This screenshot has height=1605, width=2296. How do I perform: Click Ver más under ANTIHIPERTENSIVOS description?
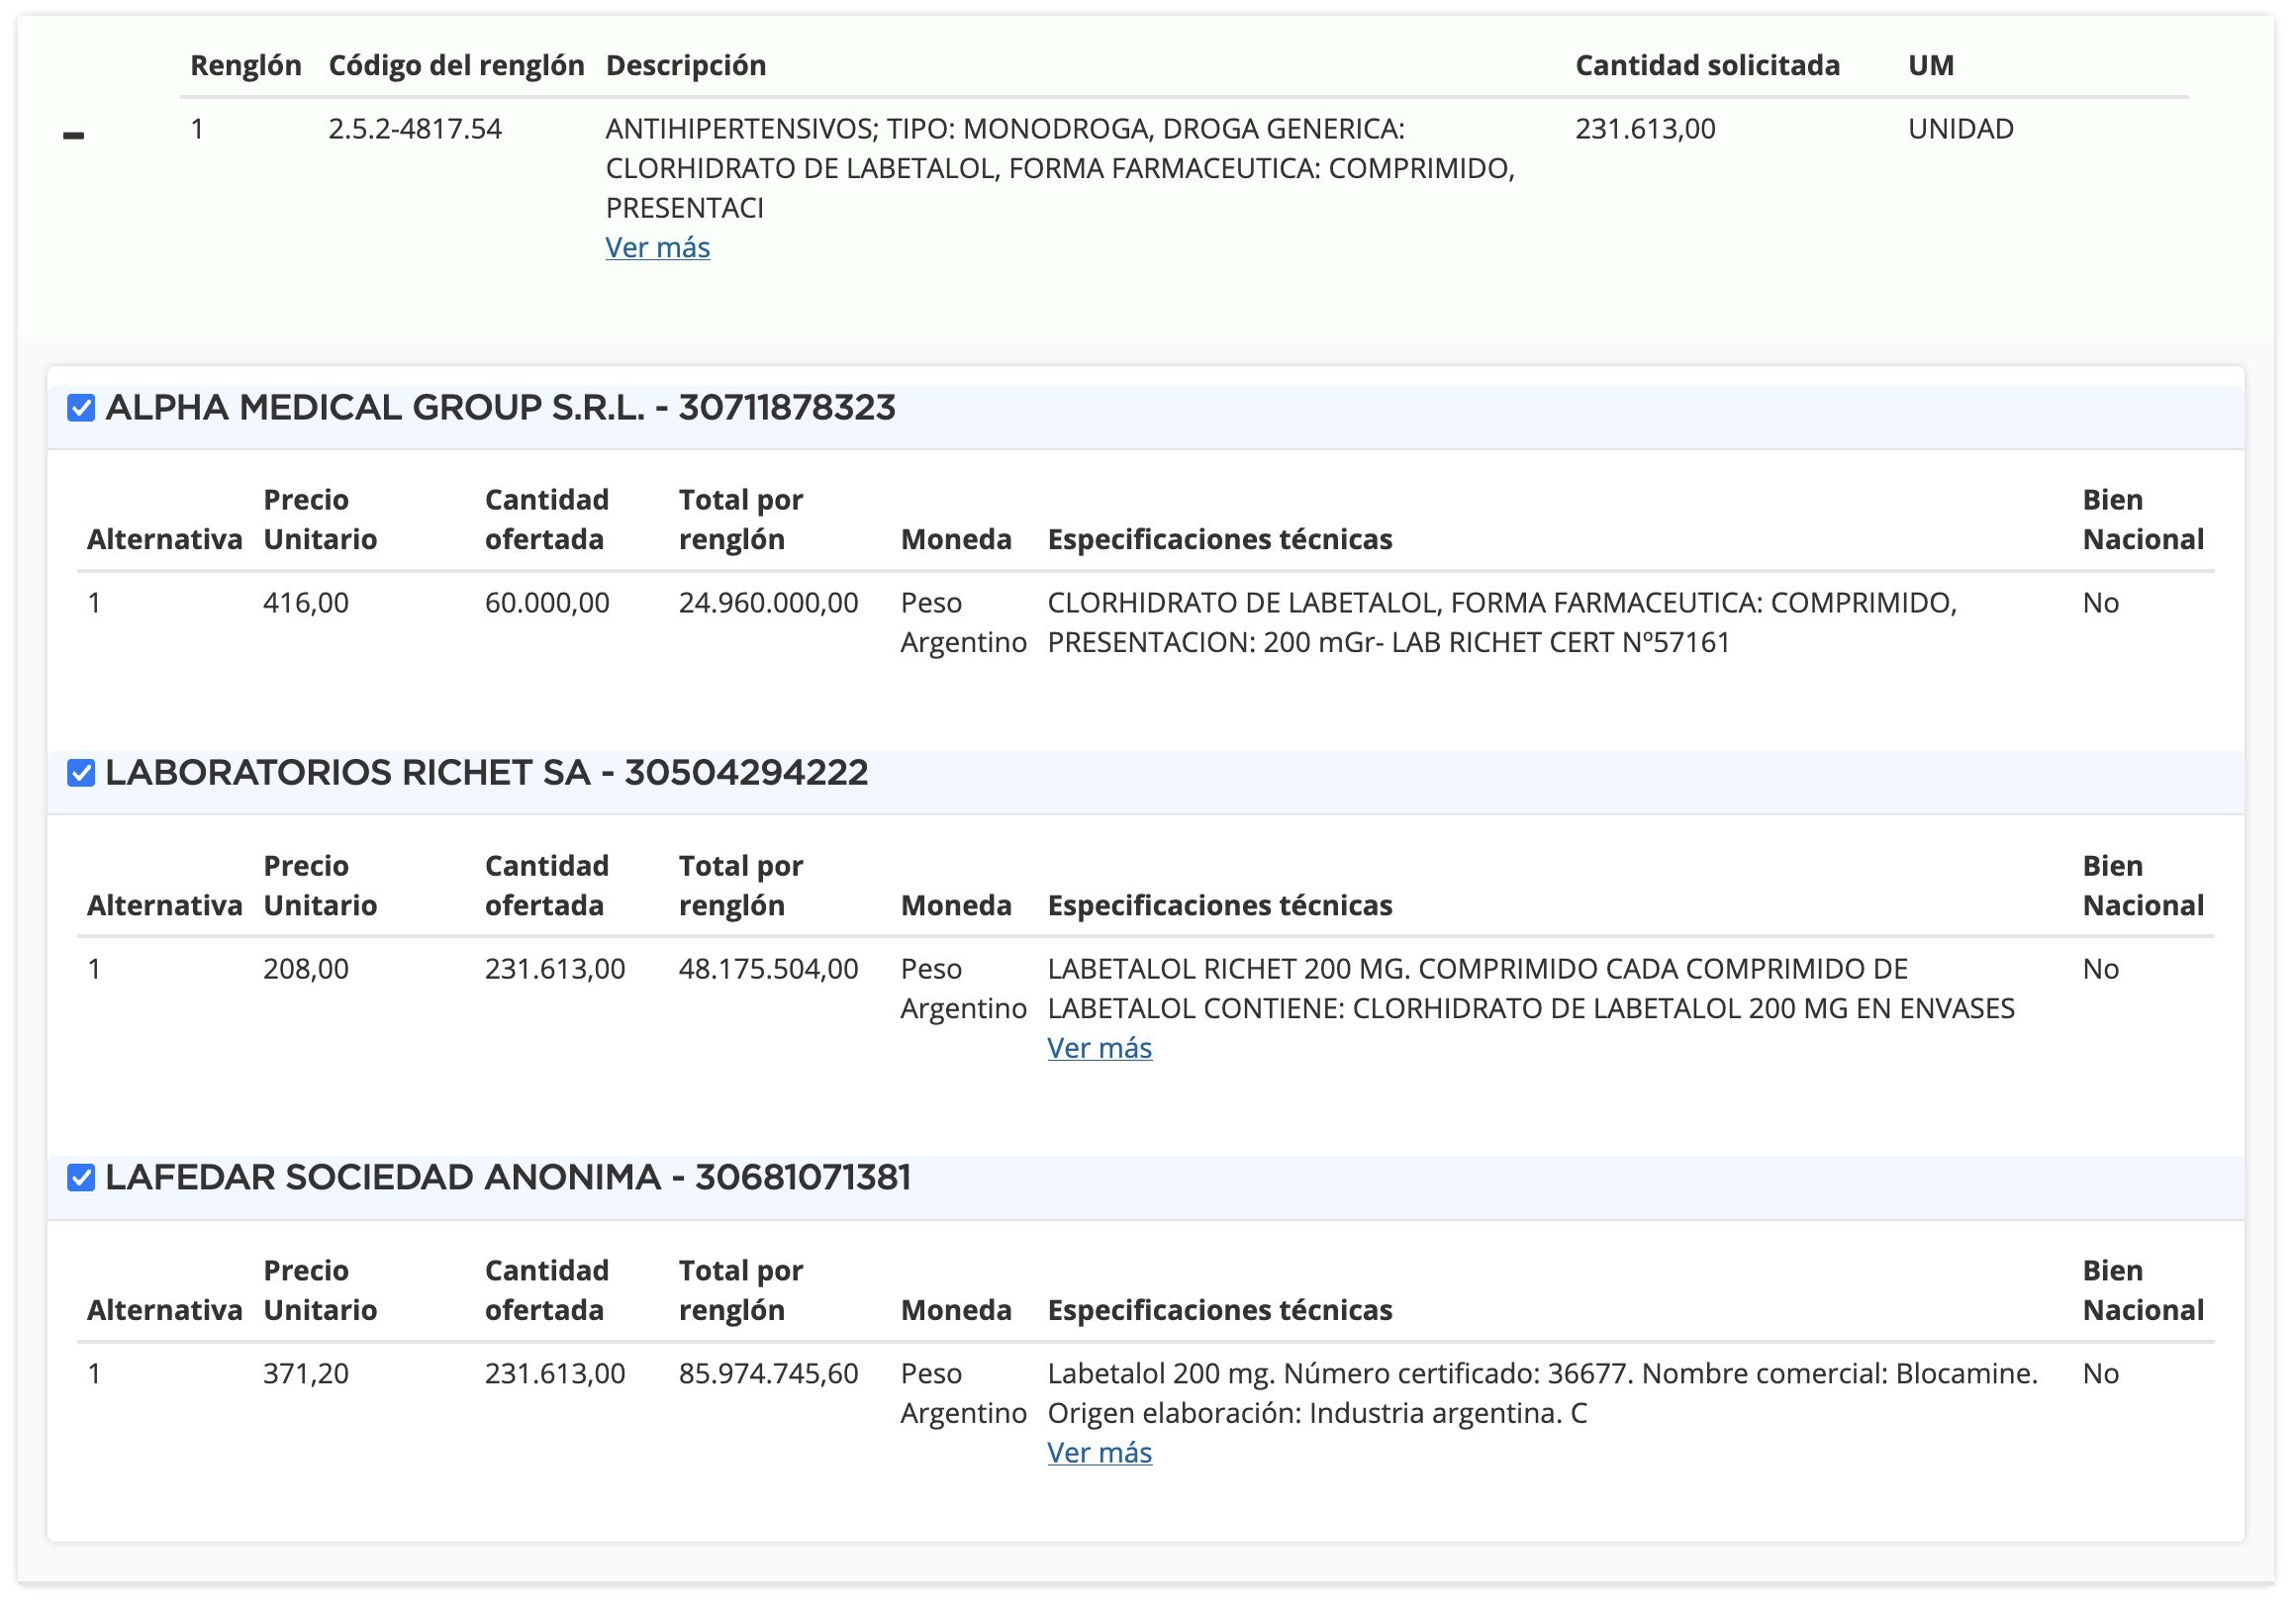(x=657, y=247)
